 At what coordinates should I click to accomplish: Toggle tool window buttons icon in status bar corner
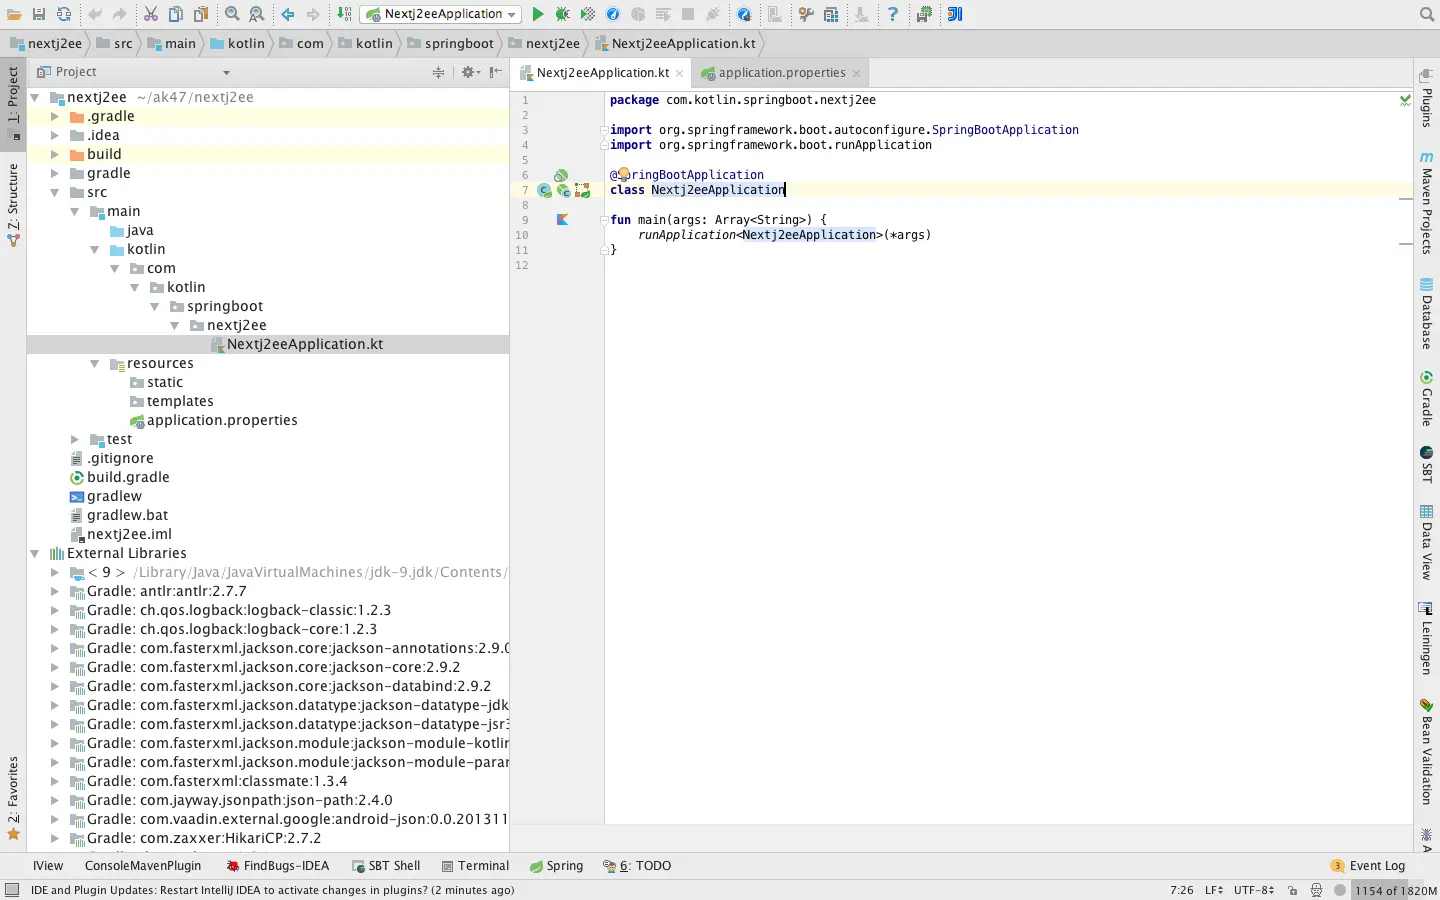(12, 890)
